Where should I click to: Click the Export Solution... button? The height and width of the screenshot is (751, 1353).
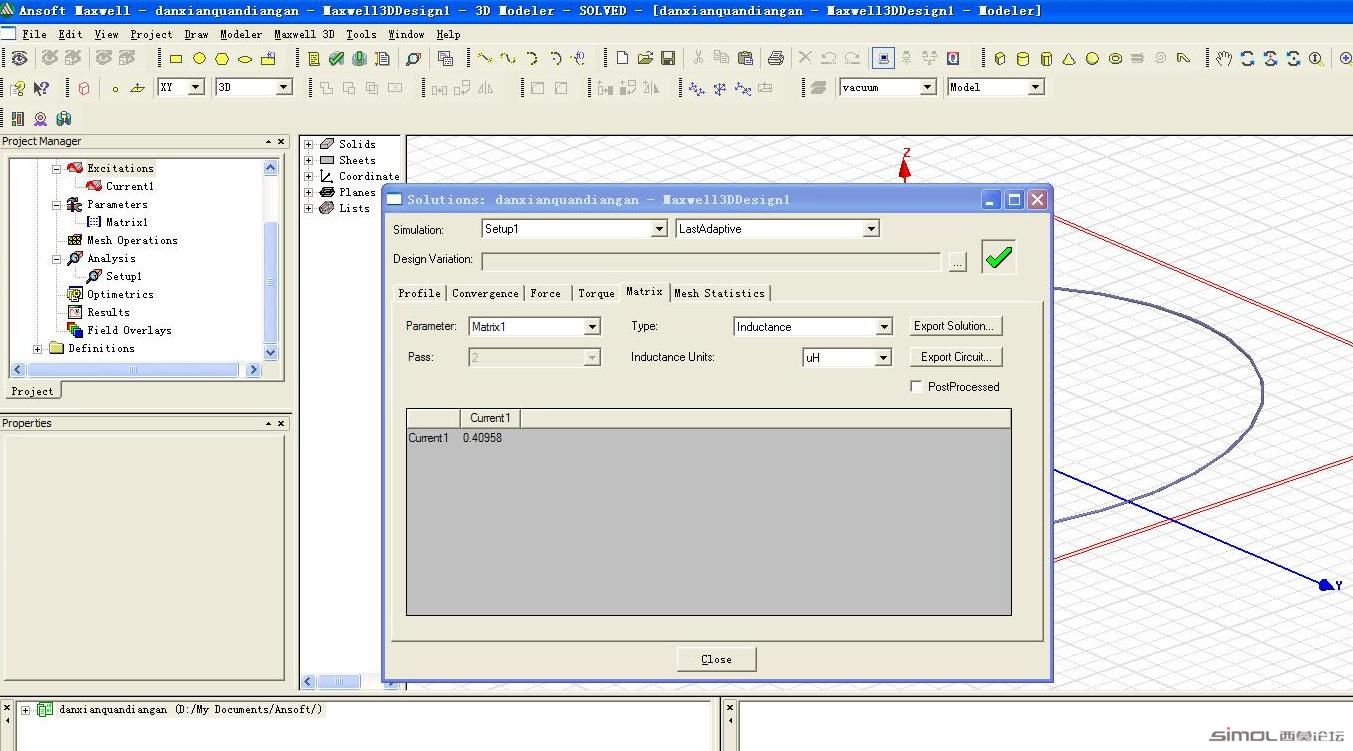click(954, 326)
